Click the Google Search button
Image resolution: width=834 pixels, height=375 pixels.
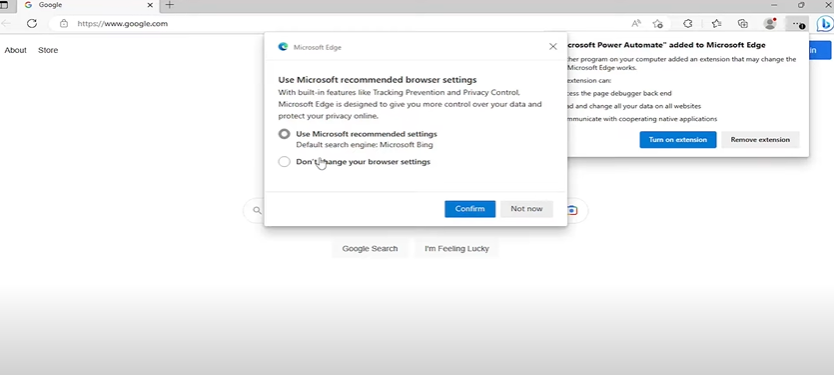[x=370, y=248]
